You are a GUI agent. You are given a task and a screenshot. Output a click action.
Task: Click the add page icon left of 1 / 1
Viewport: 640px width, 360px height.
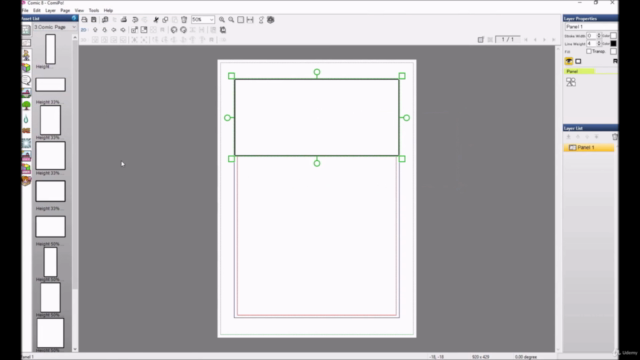pyautogui.click(x=480, y=40)
